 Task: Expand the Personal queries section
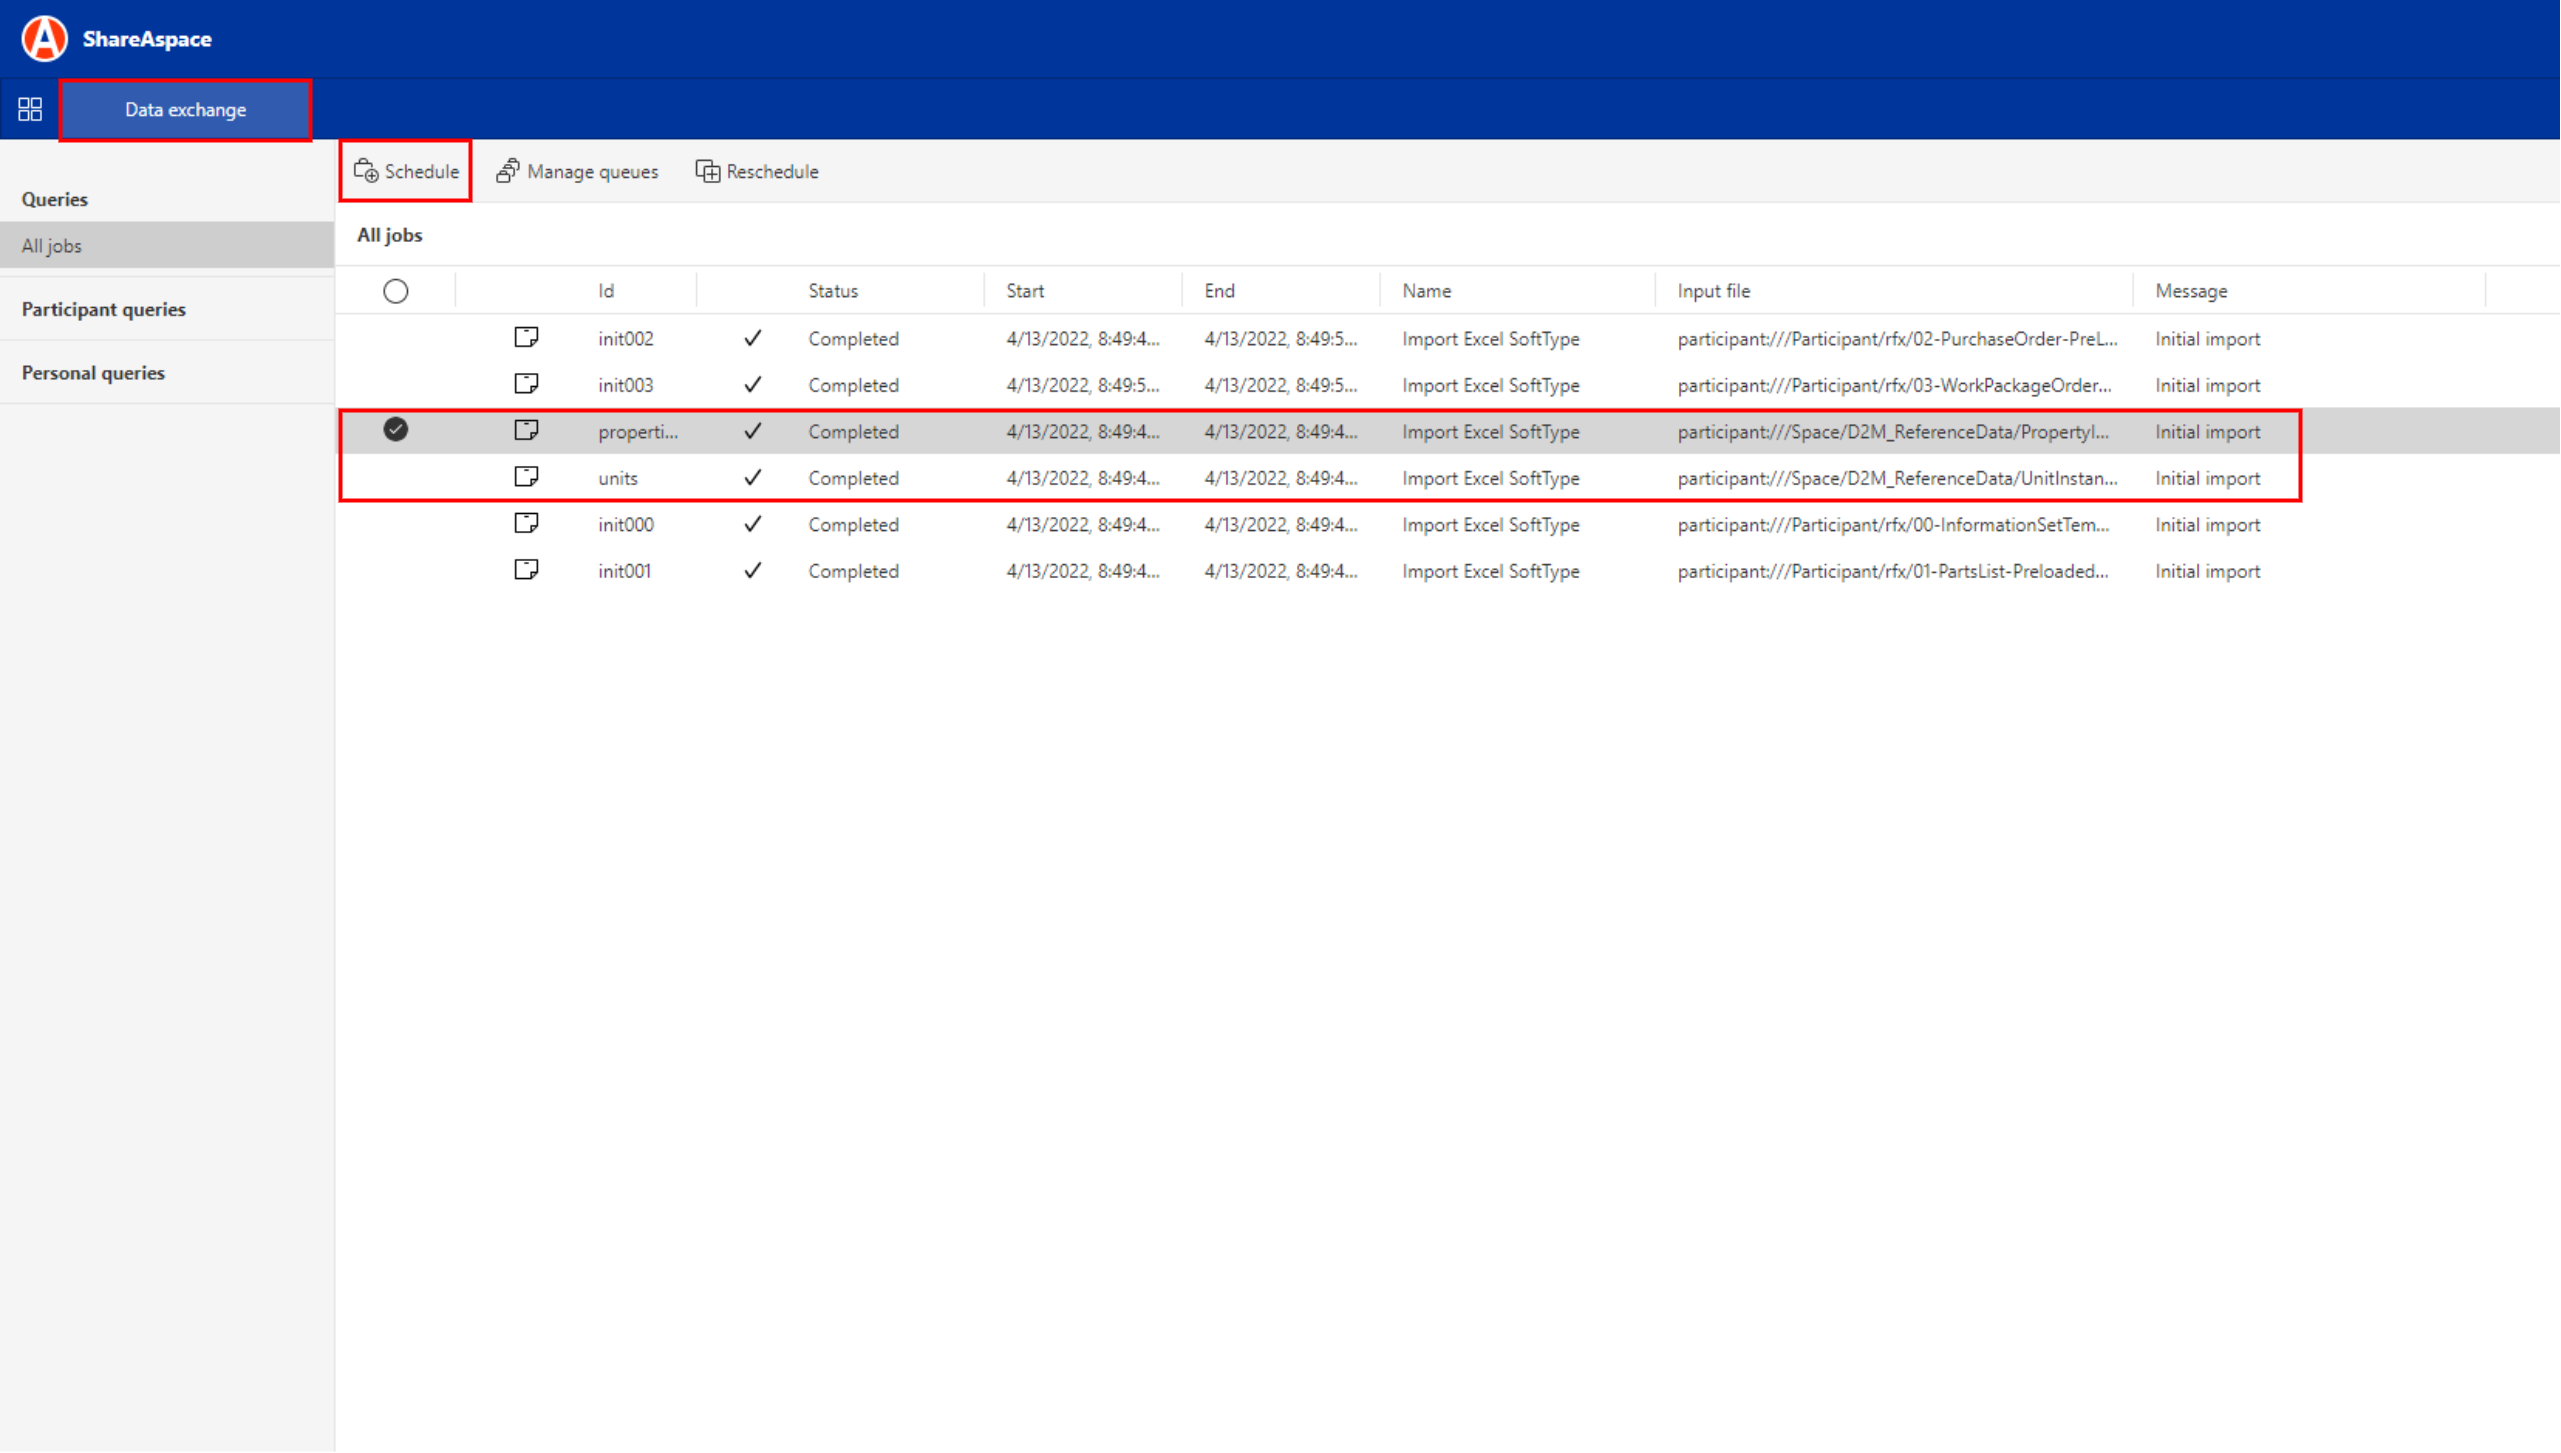93,372
